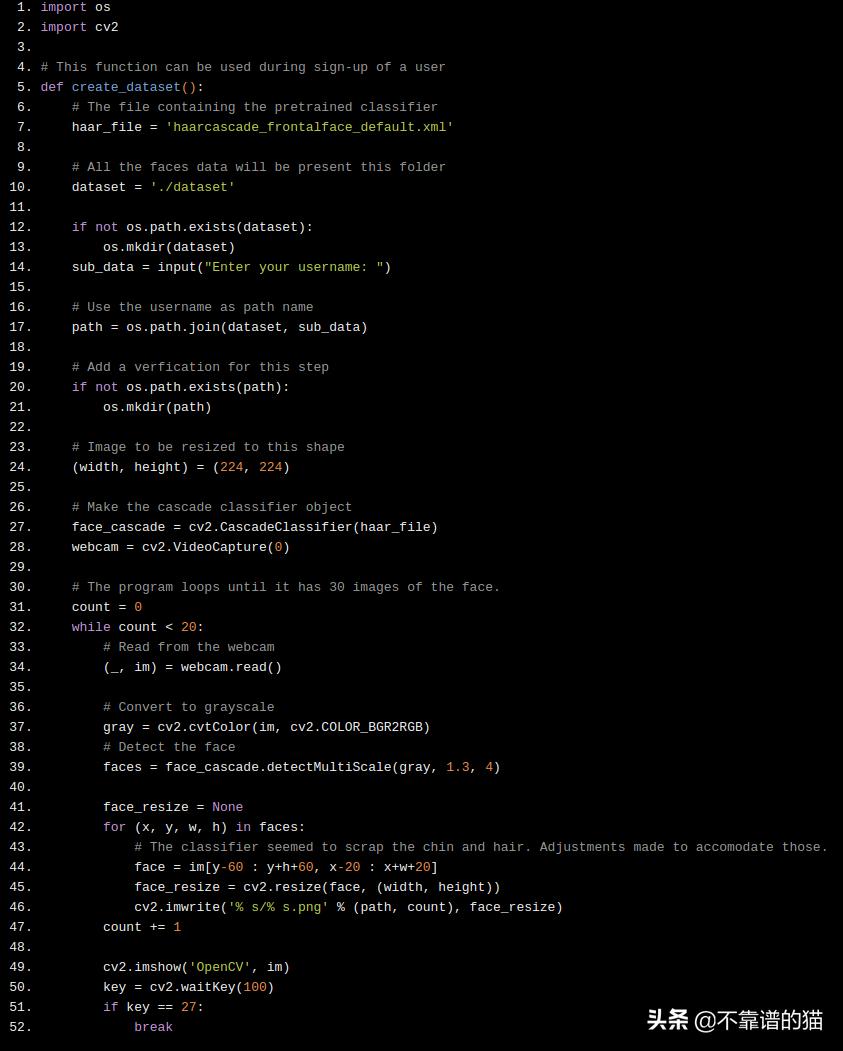Viewport: 843px width, 1051px height.
Task: Click the 'haarcascade_frontalface_default.xml' string
Action: [309, 127]
